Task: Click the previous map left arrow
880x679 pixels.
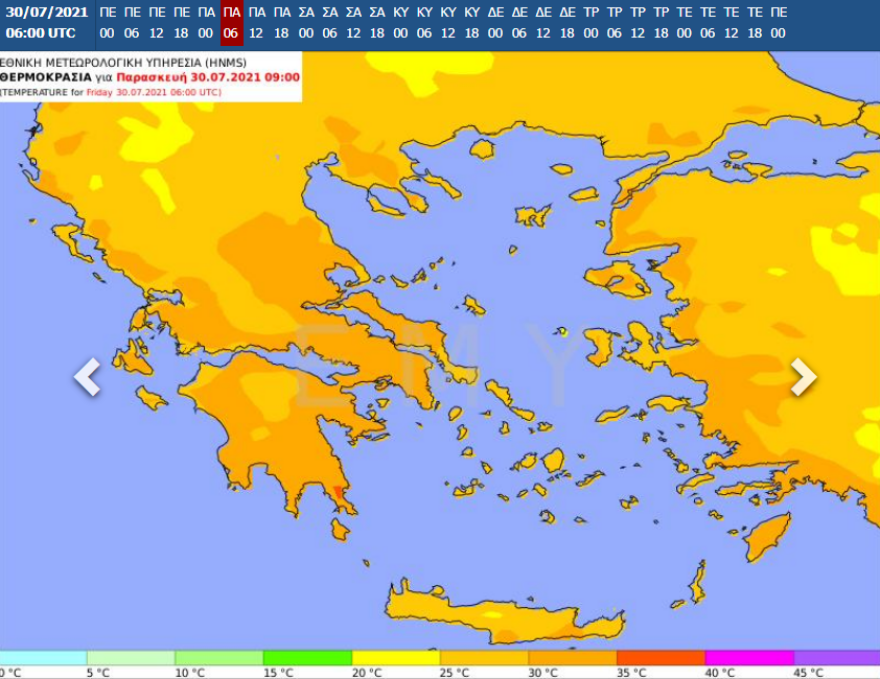Action: click(x=88, y=377)
